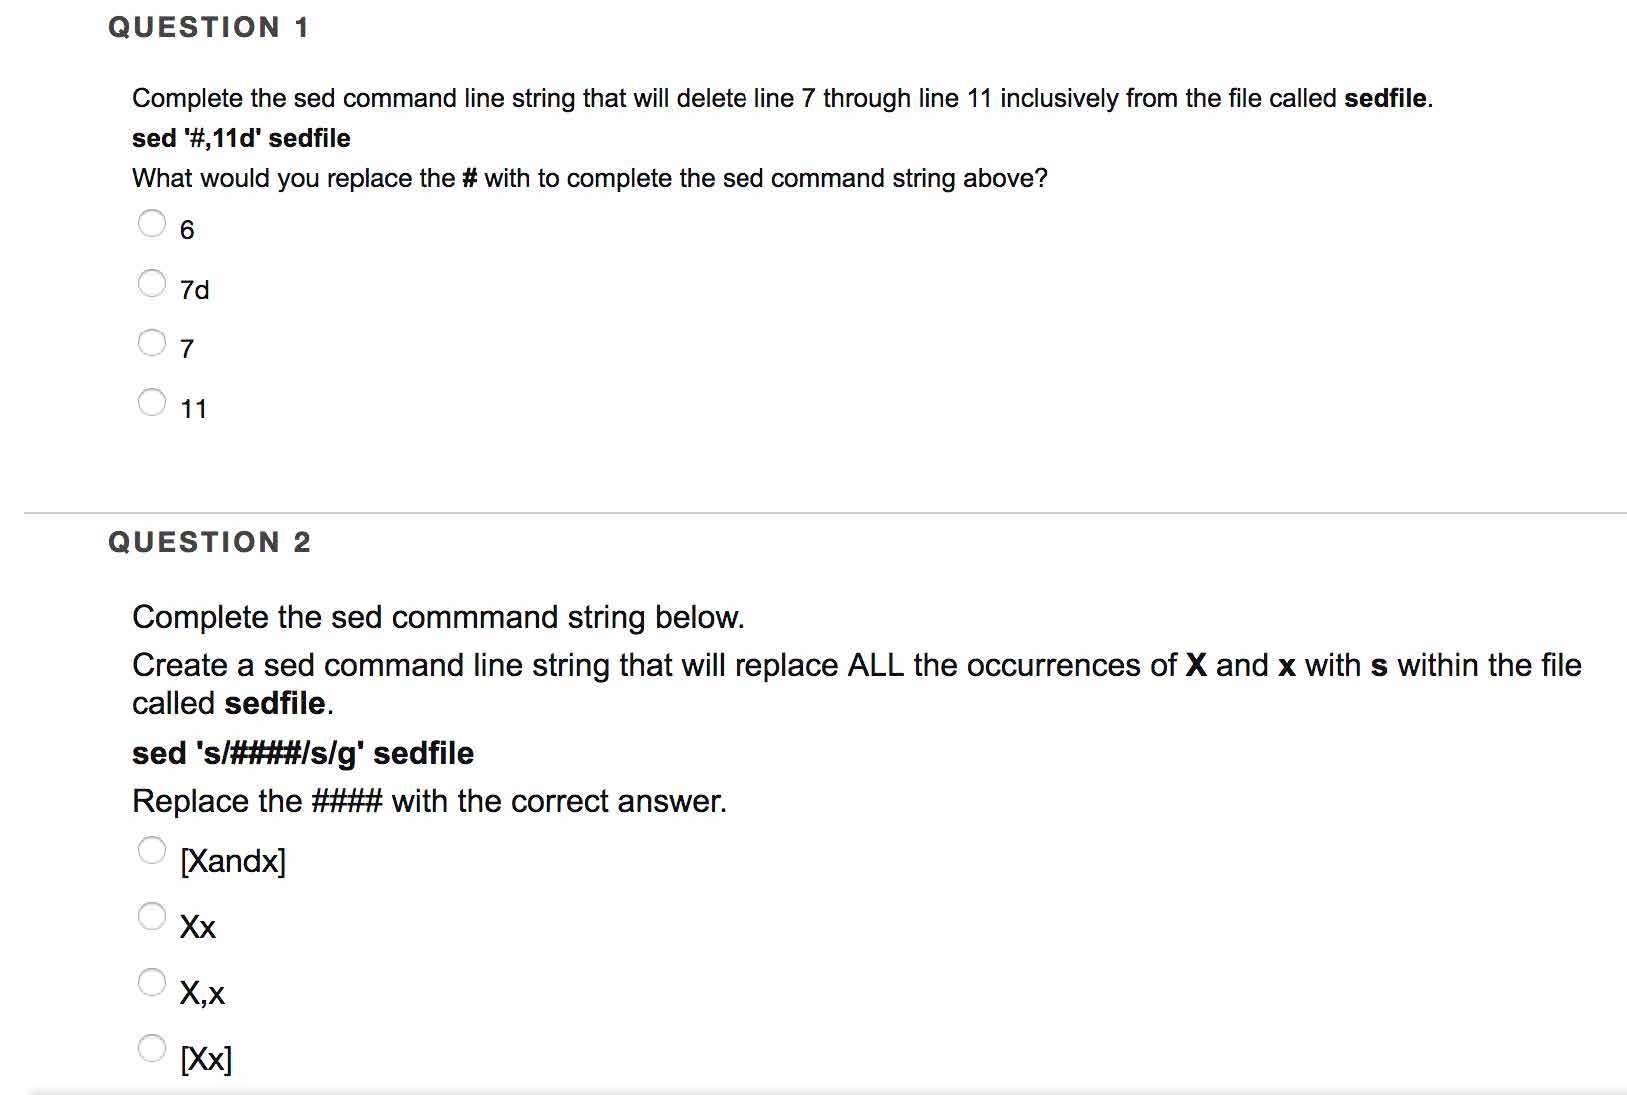Select the radio button labeled 7
Screen dimensions: 1627x1095
tap(152, 343)
